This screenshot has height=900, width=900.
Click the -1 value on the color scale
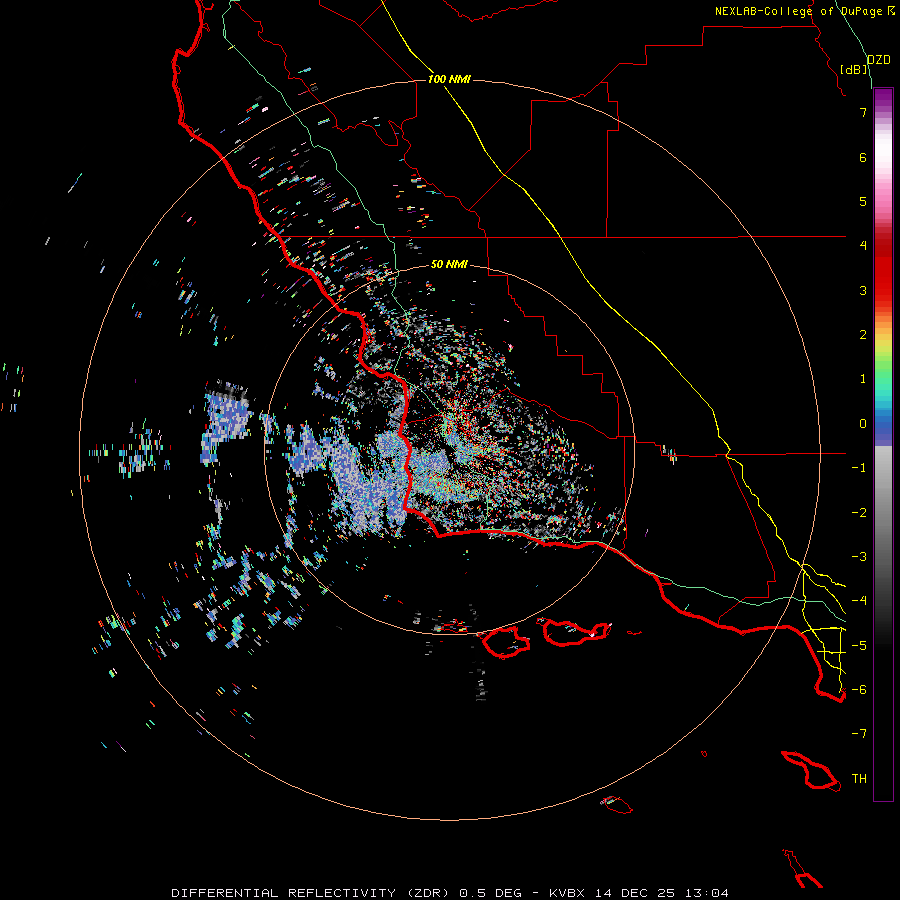(x=859, y=468)
